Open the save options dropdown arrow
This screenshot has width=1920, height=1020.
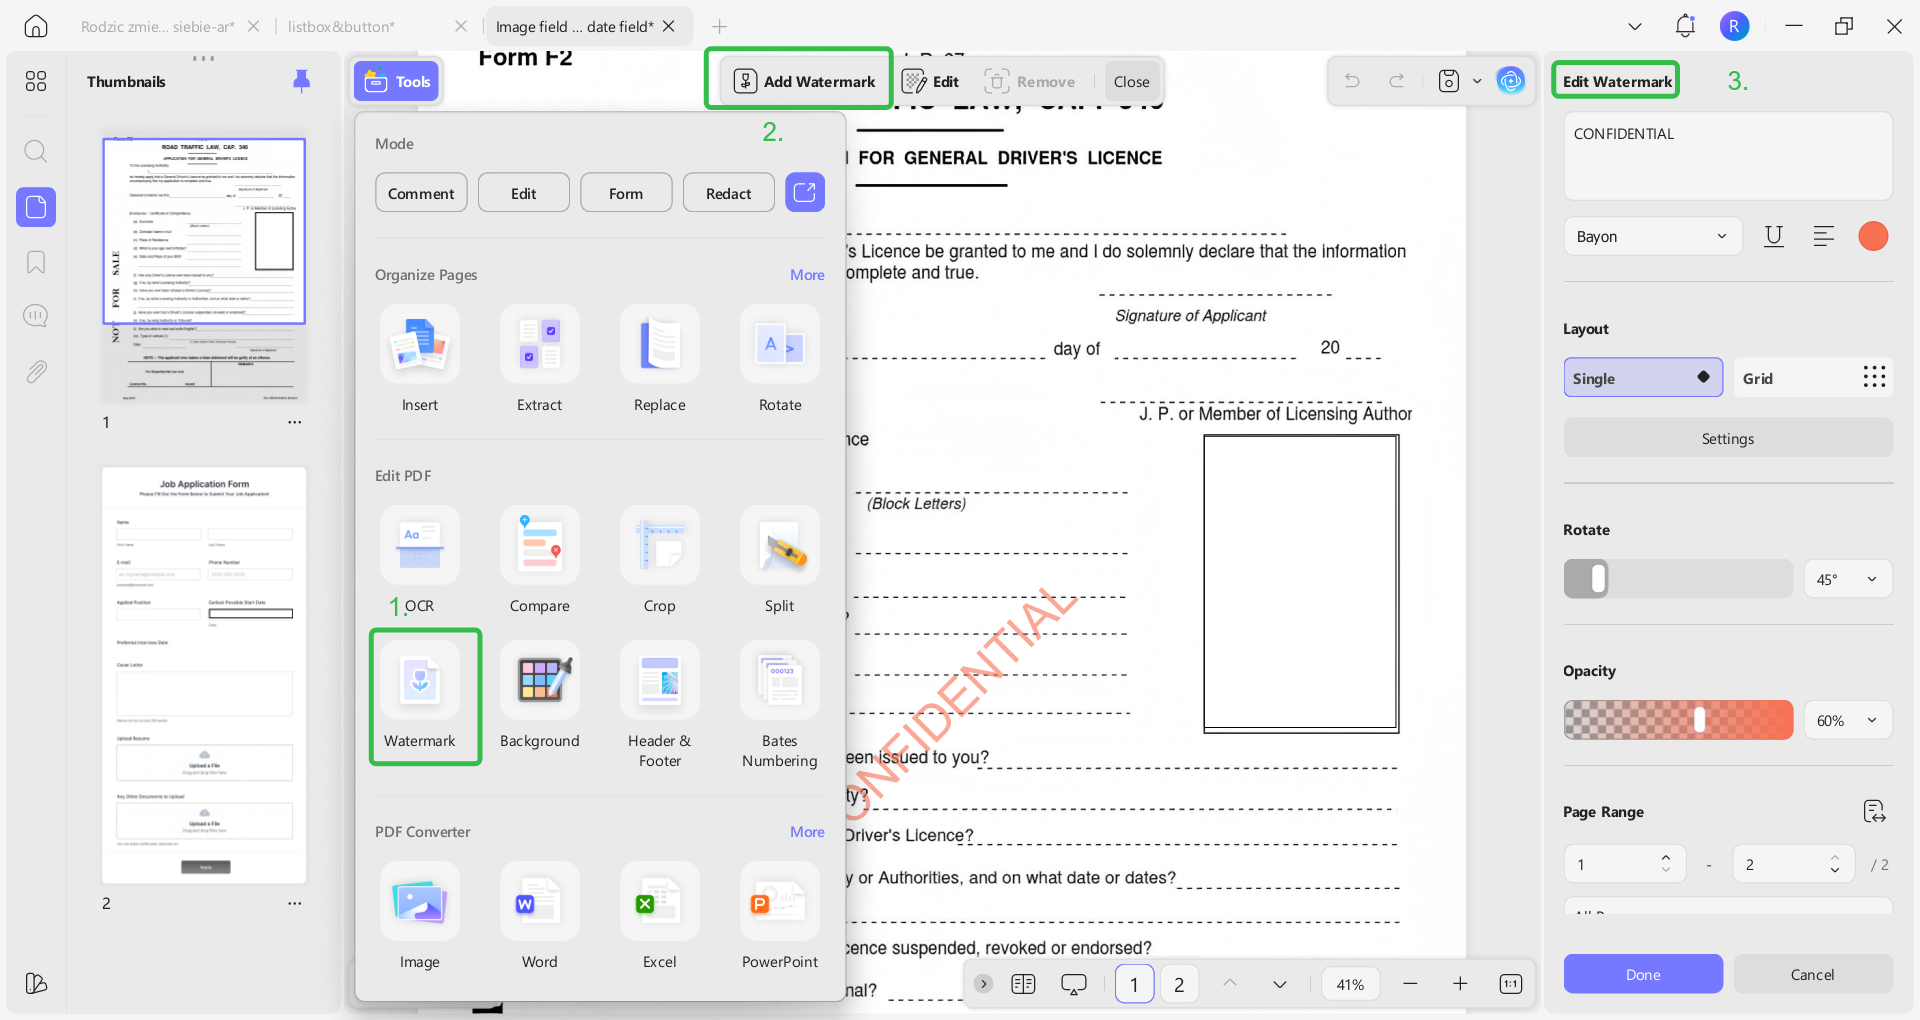1477,81
